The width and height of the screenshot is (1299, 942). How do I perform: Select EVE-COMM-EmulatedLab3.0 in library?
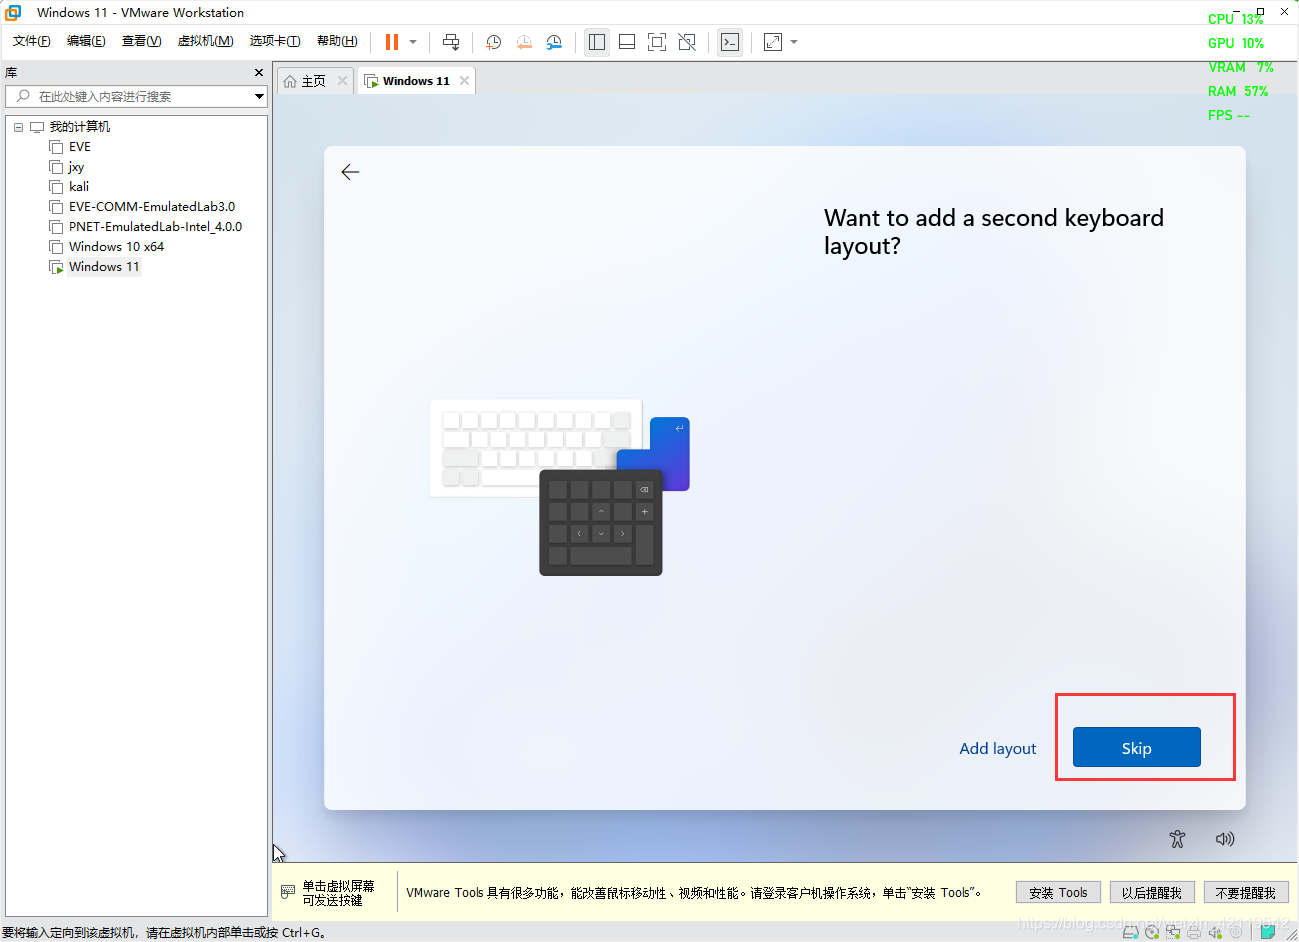152,207
